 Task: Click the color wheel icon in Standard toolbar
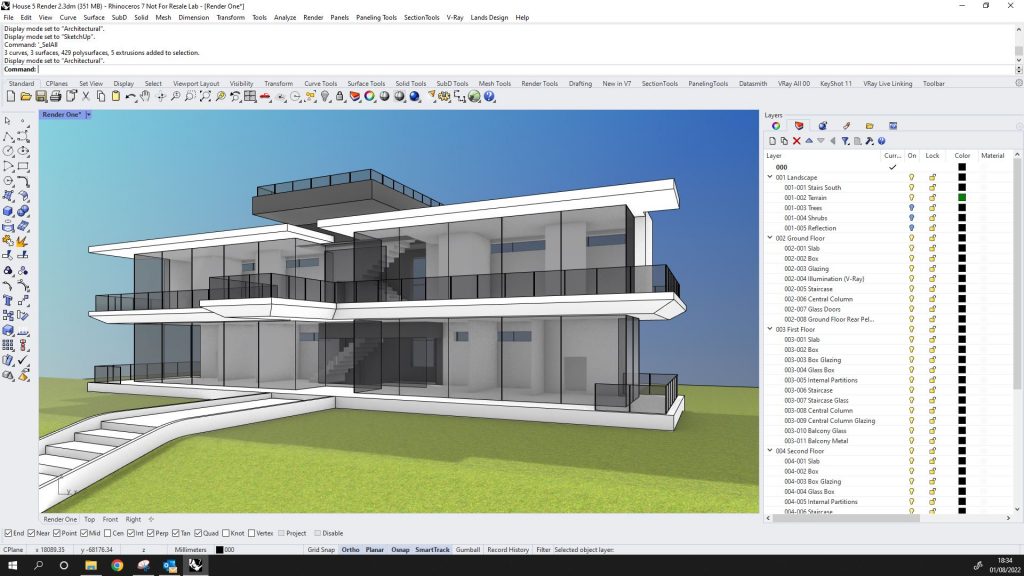370,97
